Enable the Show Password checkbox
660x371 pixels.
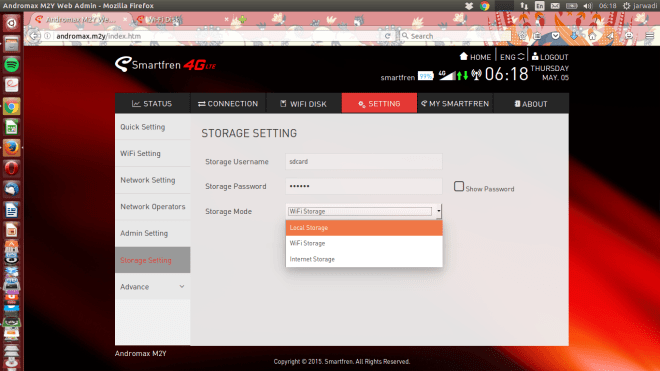459,186
